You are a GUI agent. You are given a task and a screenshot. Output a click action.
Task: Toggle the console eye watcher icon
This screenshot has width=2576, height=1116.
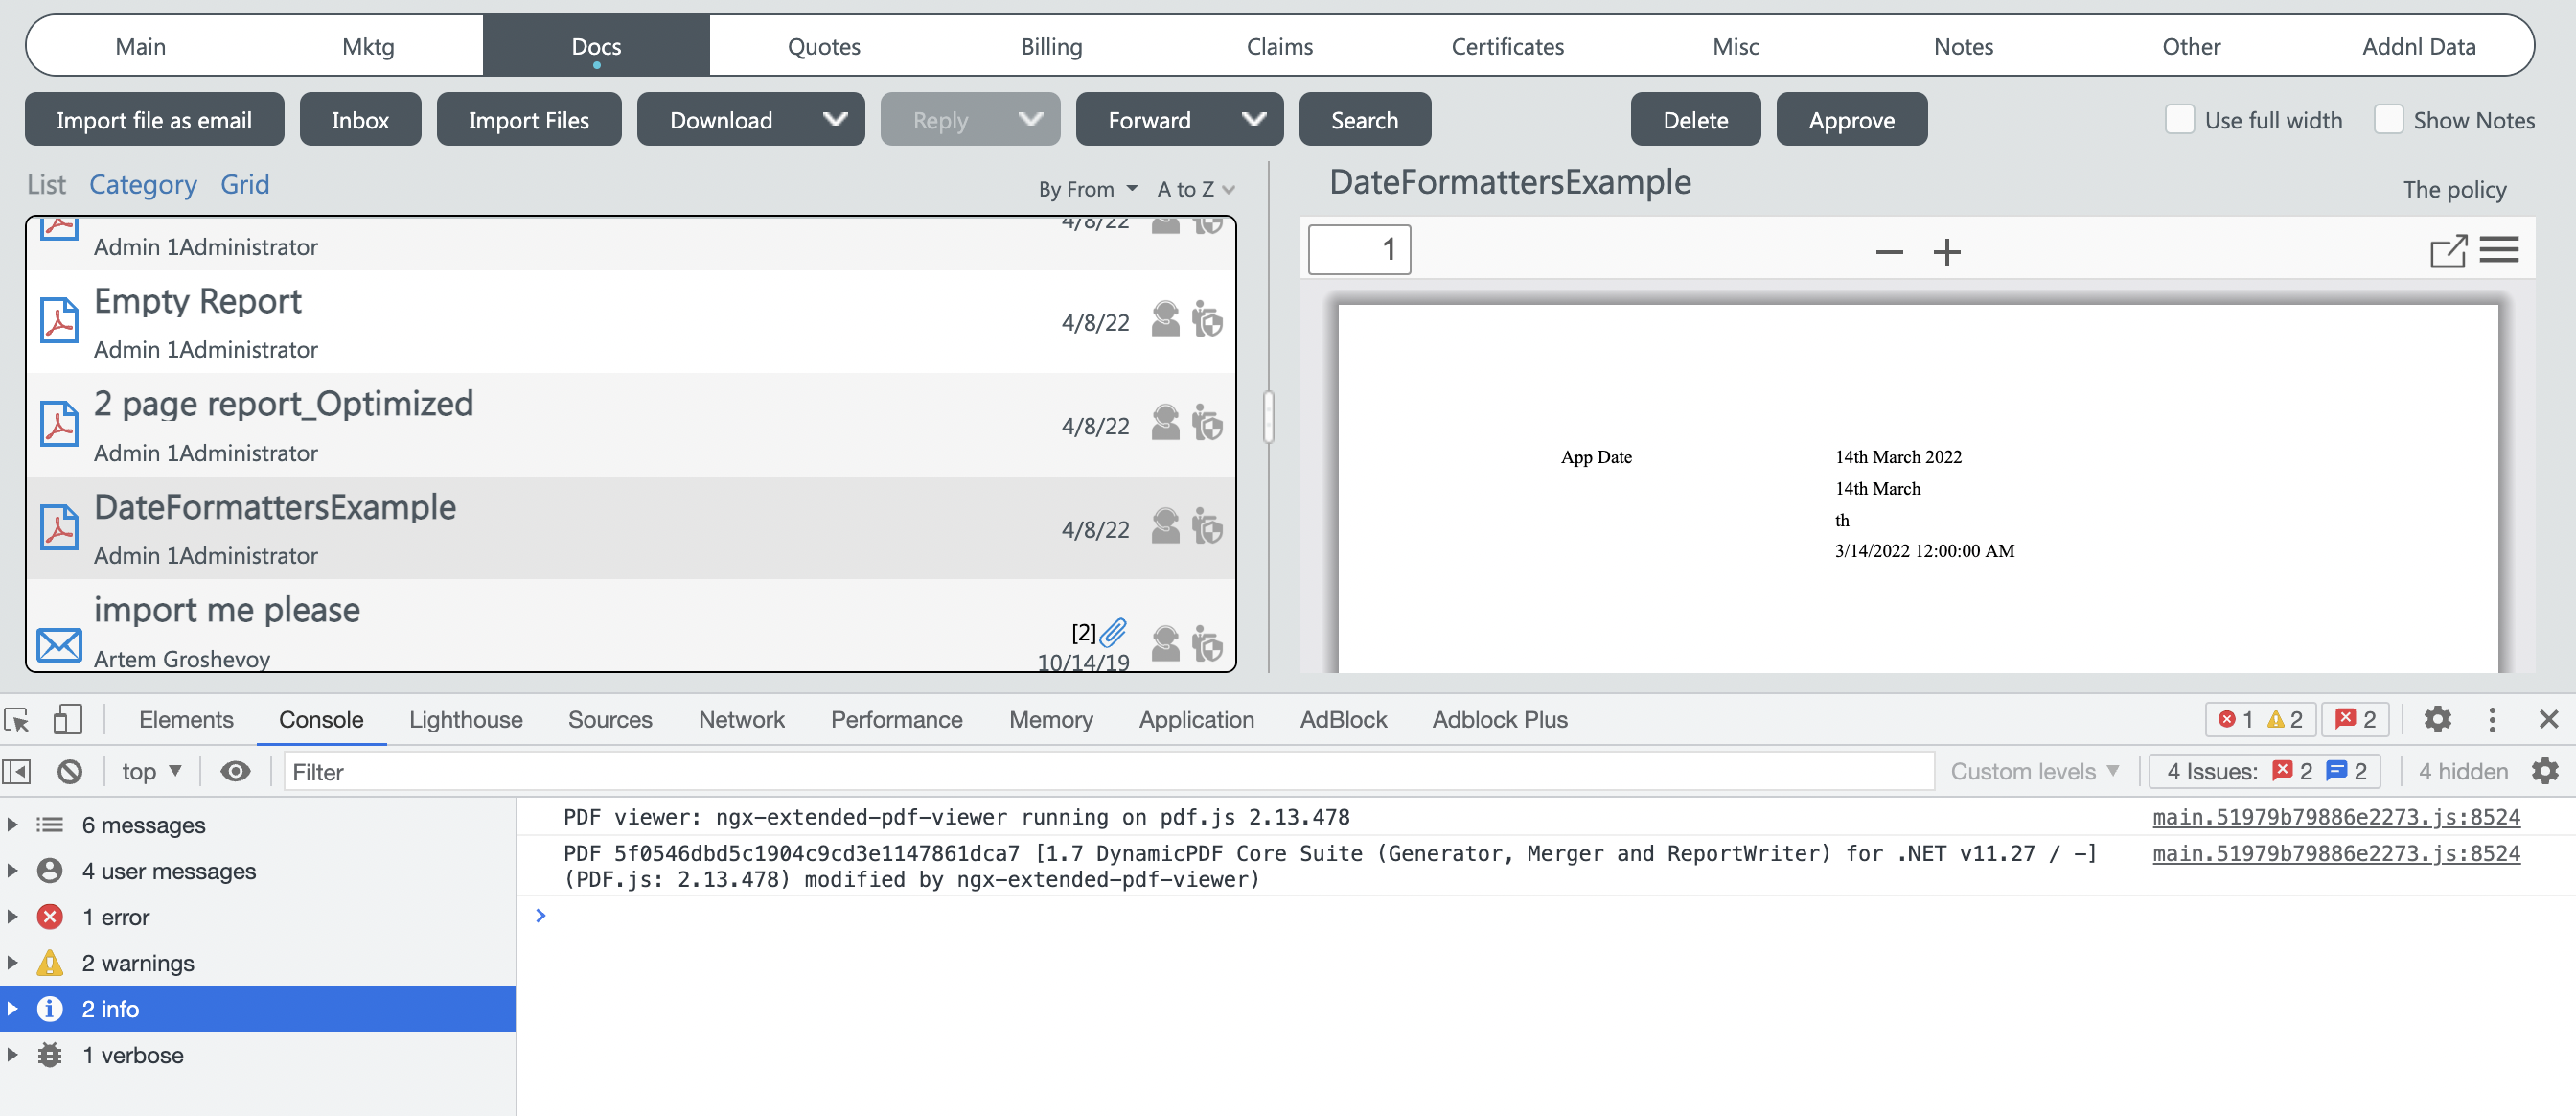pos(236,771)
